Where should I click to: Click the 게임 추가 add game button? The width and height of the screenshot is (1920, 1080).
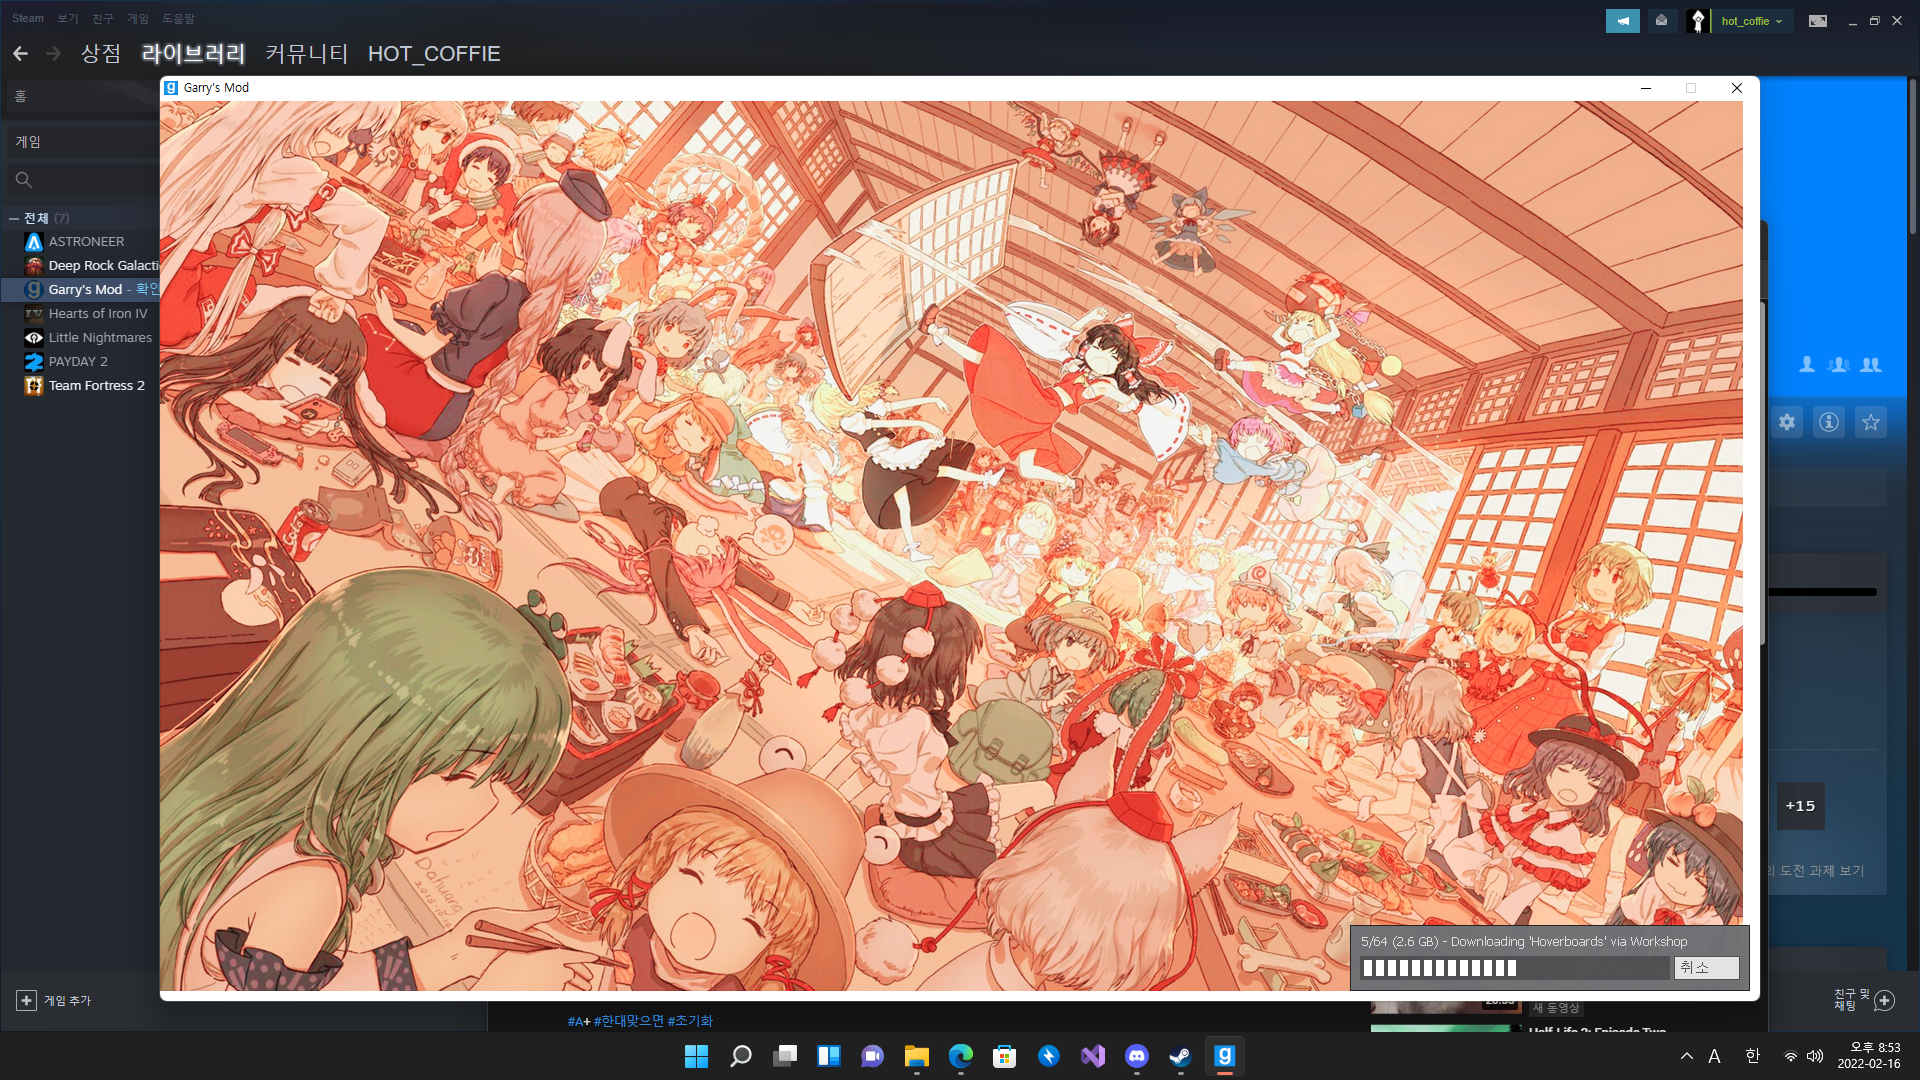click(54, 1000)
